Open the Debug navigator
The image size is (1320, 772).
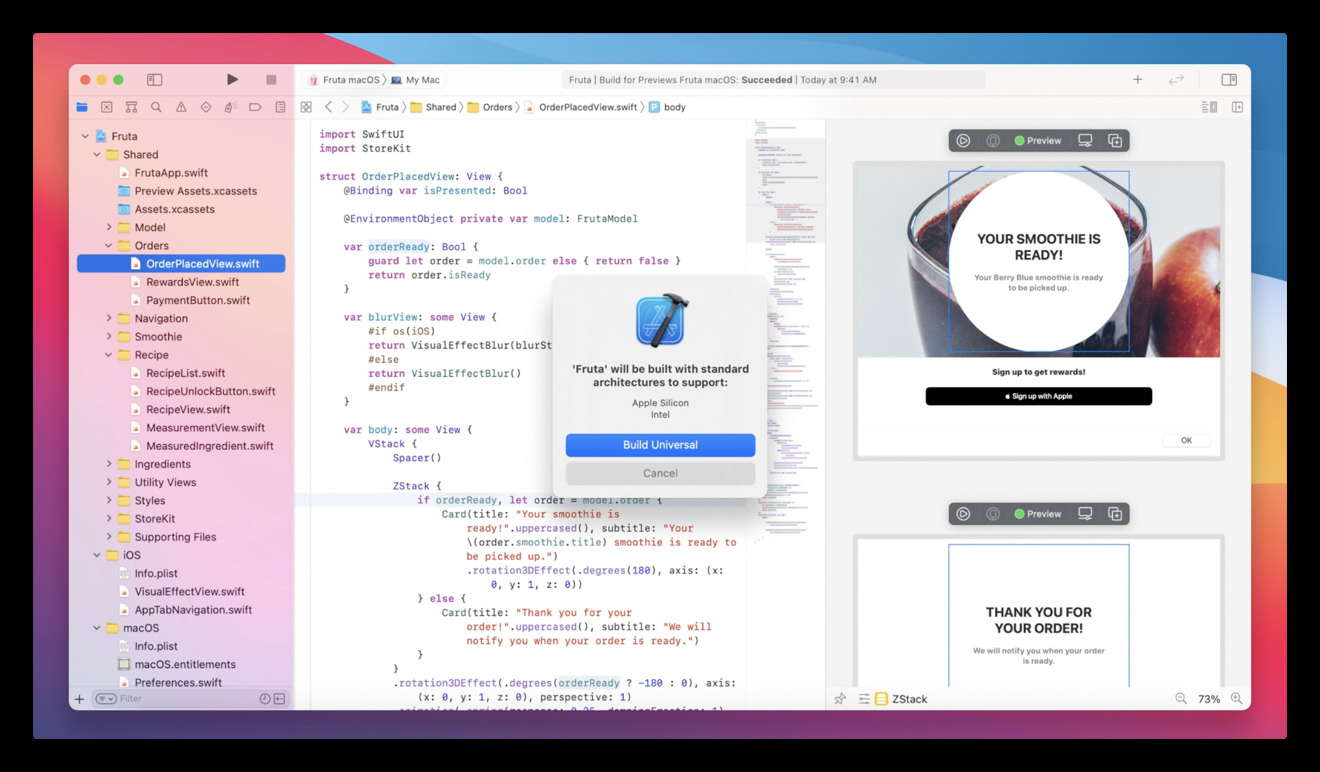(230, 107)
